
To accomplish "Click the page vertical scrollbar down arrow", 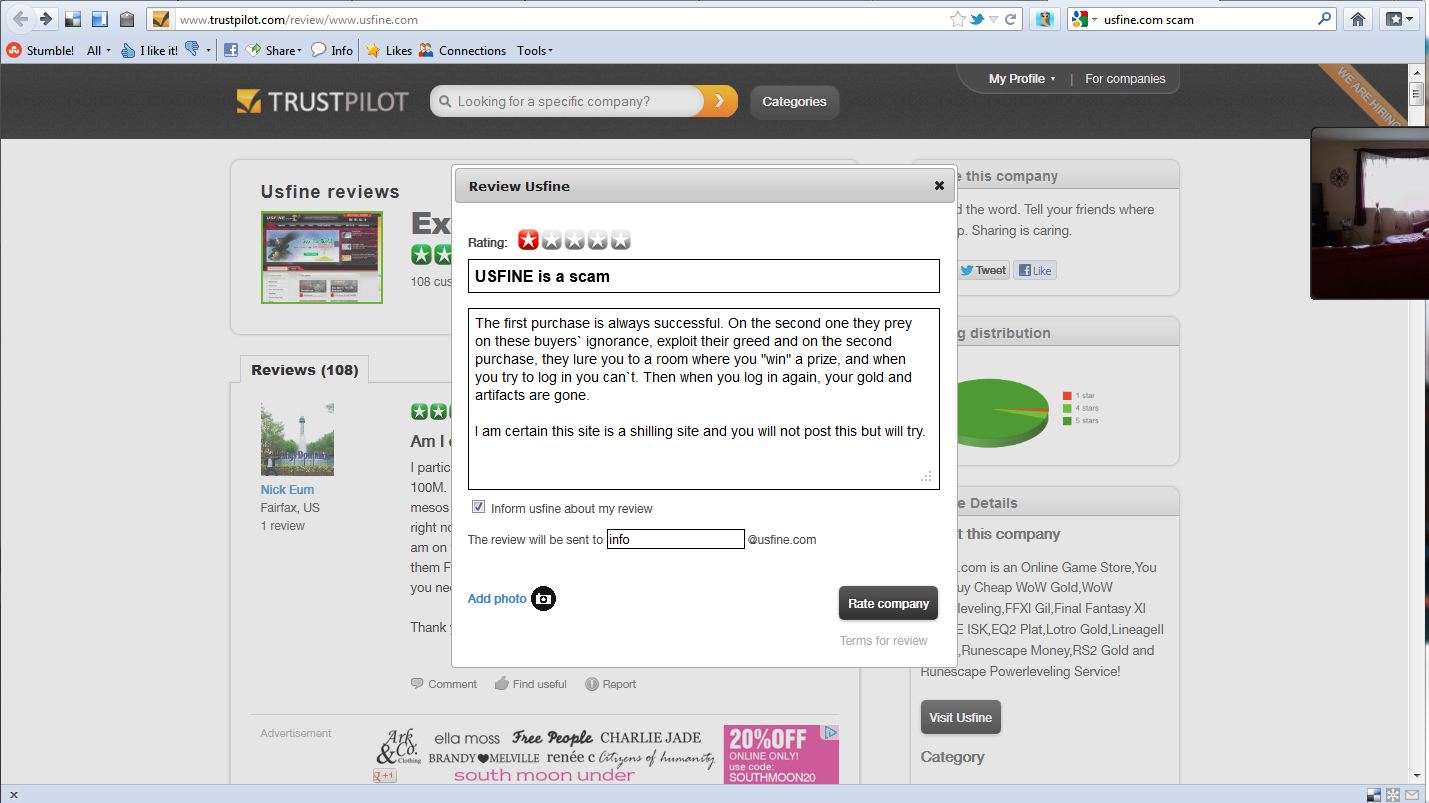I will [1417, 775].
